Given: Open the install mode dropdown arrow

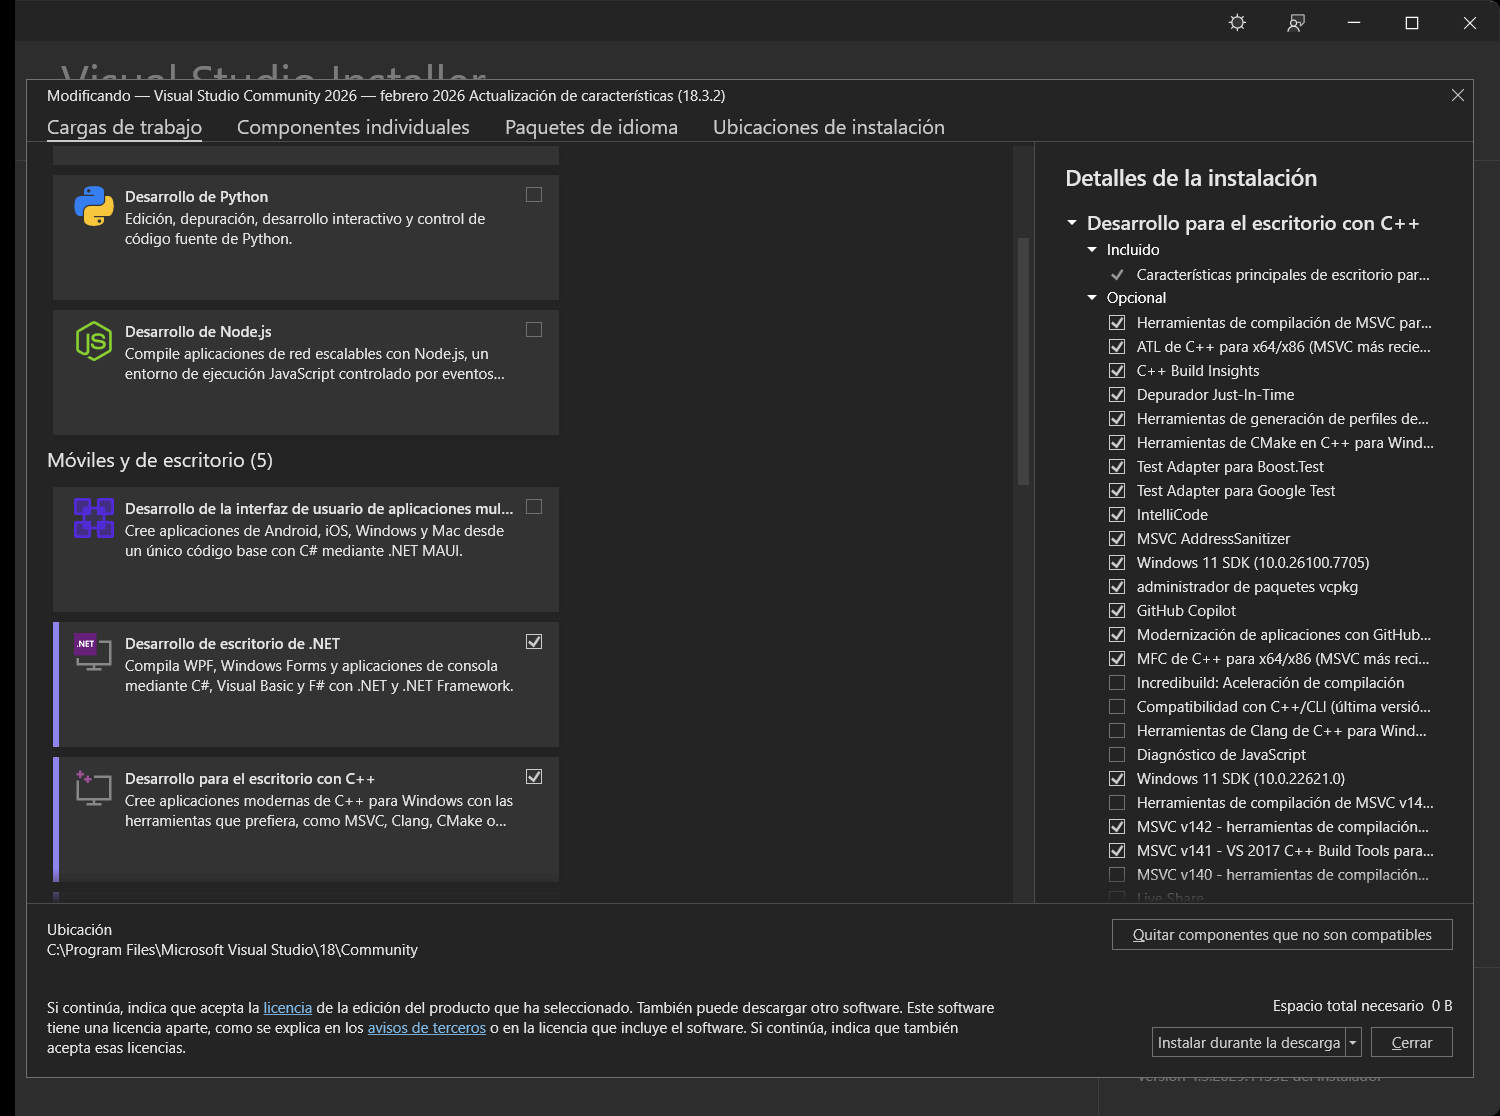Looking at the screenshot, I should pyautogui.click(x=1353, y=1042).
